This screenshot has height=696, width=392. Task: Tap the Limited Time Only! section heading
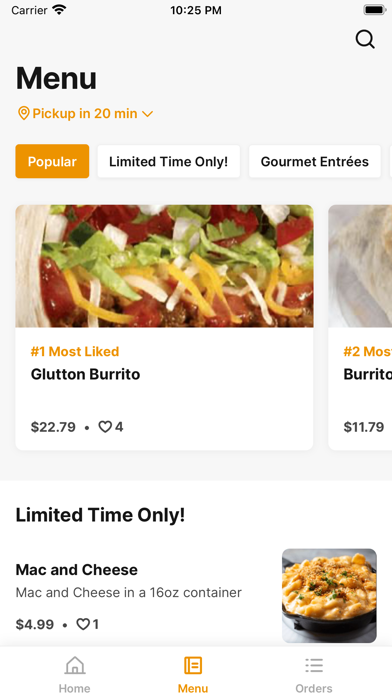pos(100,515)
